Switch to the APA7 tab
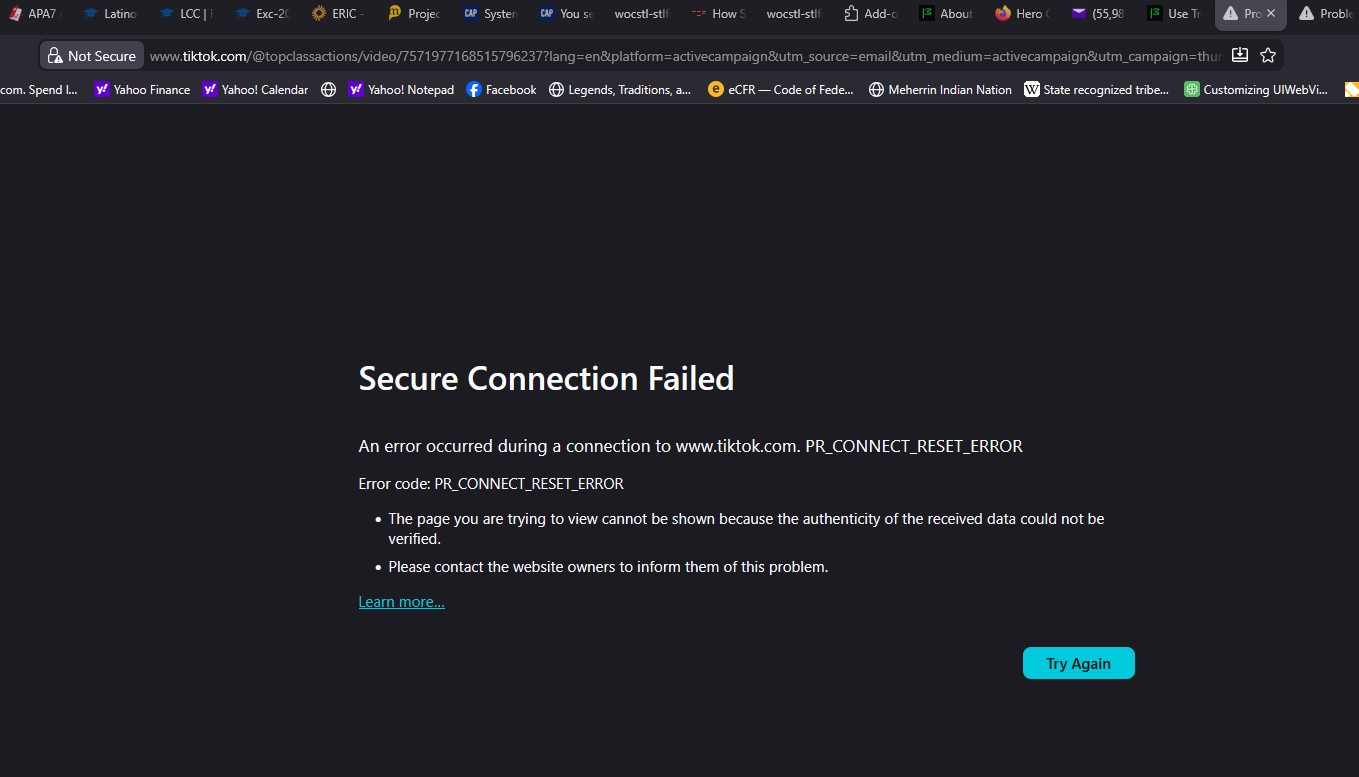The height and width of the screenshot is (777, 1359). tap(34, 14)
